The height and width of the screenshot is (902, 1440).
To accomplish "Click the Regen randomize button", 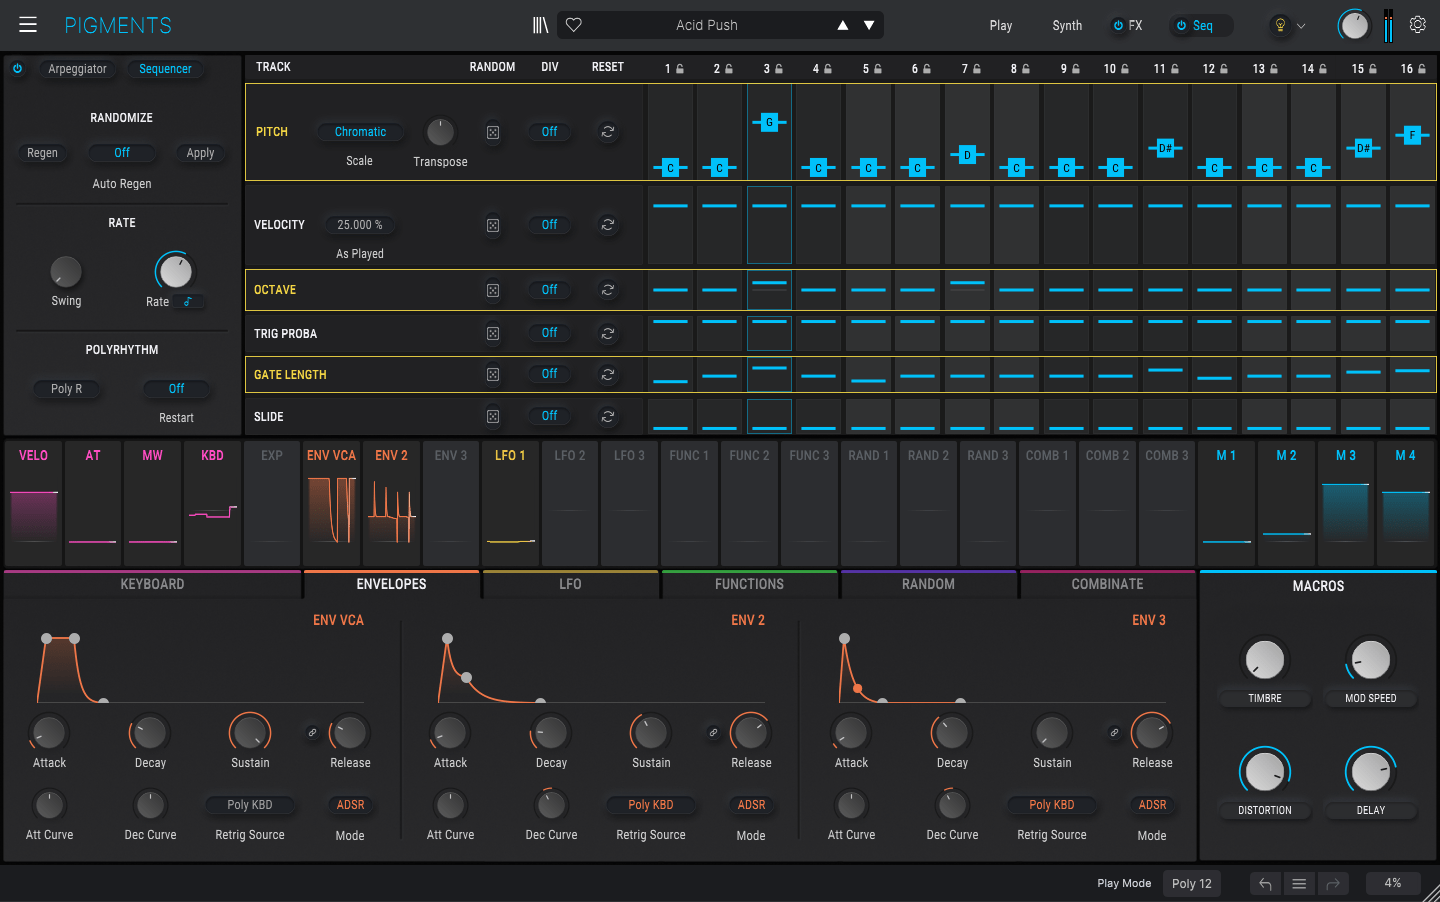I will pos(43,153).
